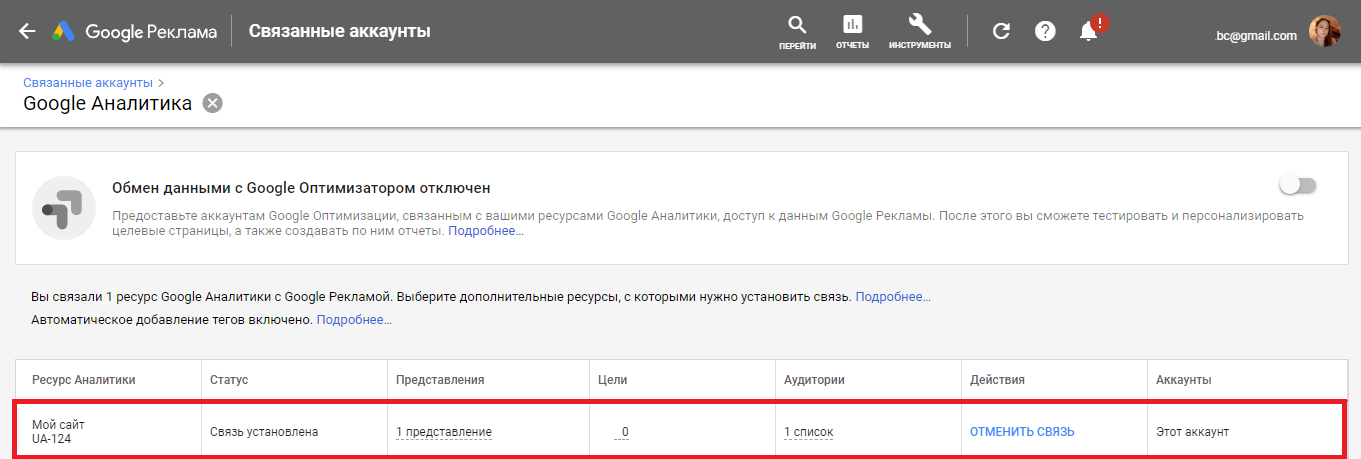
Task: Click the Цели column header
Action: coord(612,380)
